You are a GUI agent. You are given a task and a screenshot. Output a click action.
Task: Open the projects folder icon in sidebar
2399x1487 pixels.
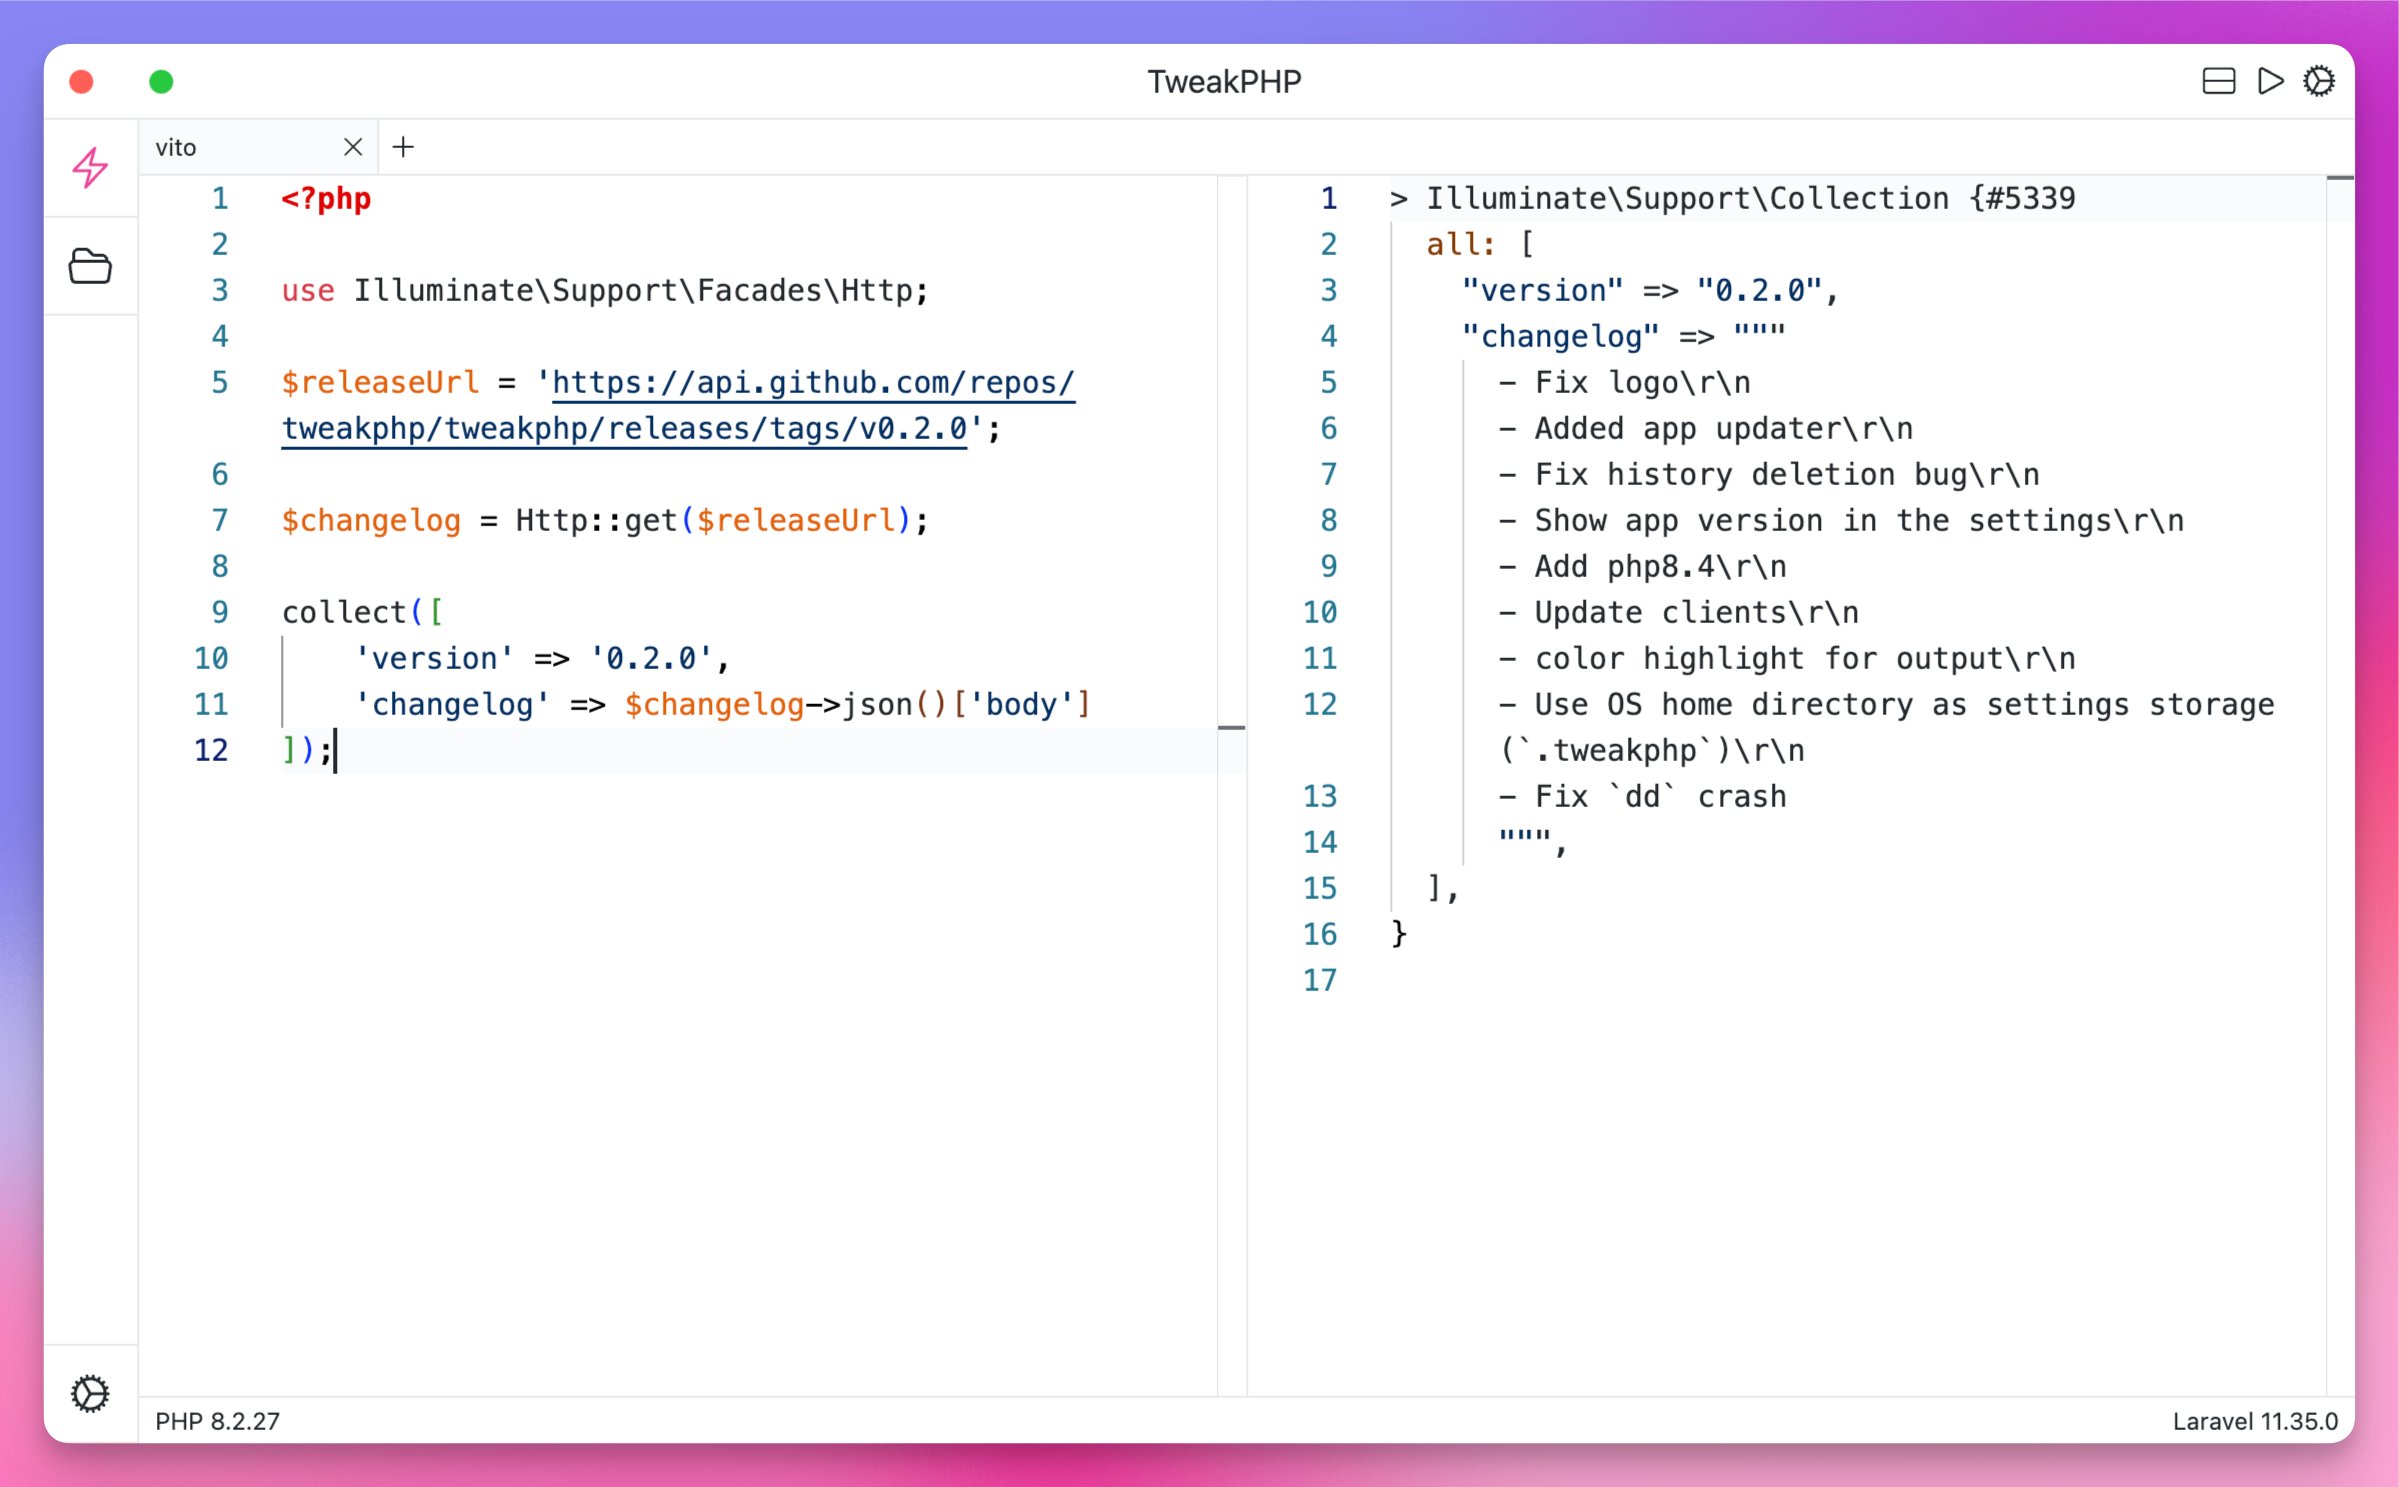coord(90,266)
